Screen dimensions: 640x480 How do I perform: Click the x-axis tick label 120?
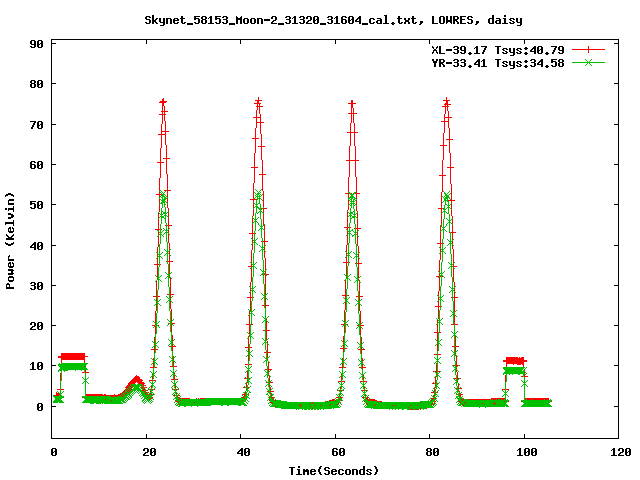coord(620,452)
